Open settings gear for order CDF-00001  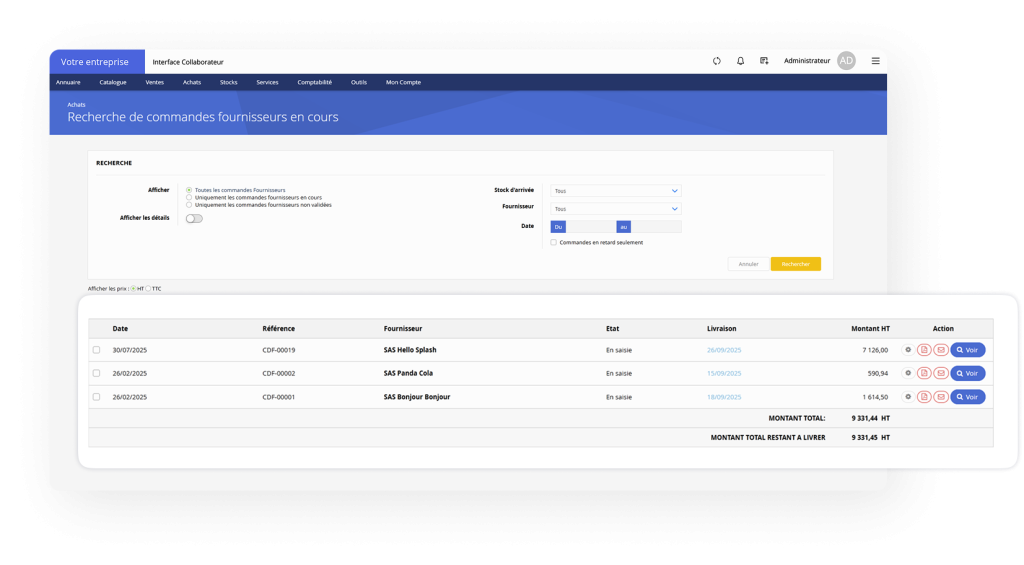[x=908, y=397]
